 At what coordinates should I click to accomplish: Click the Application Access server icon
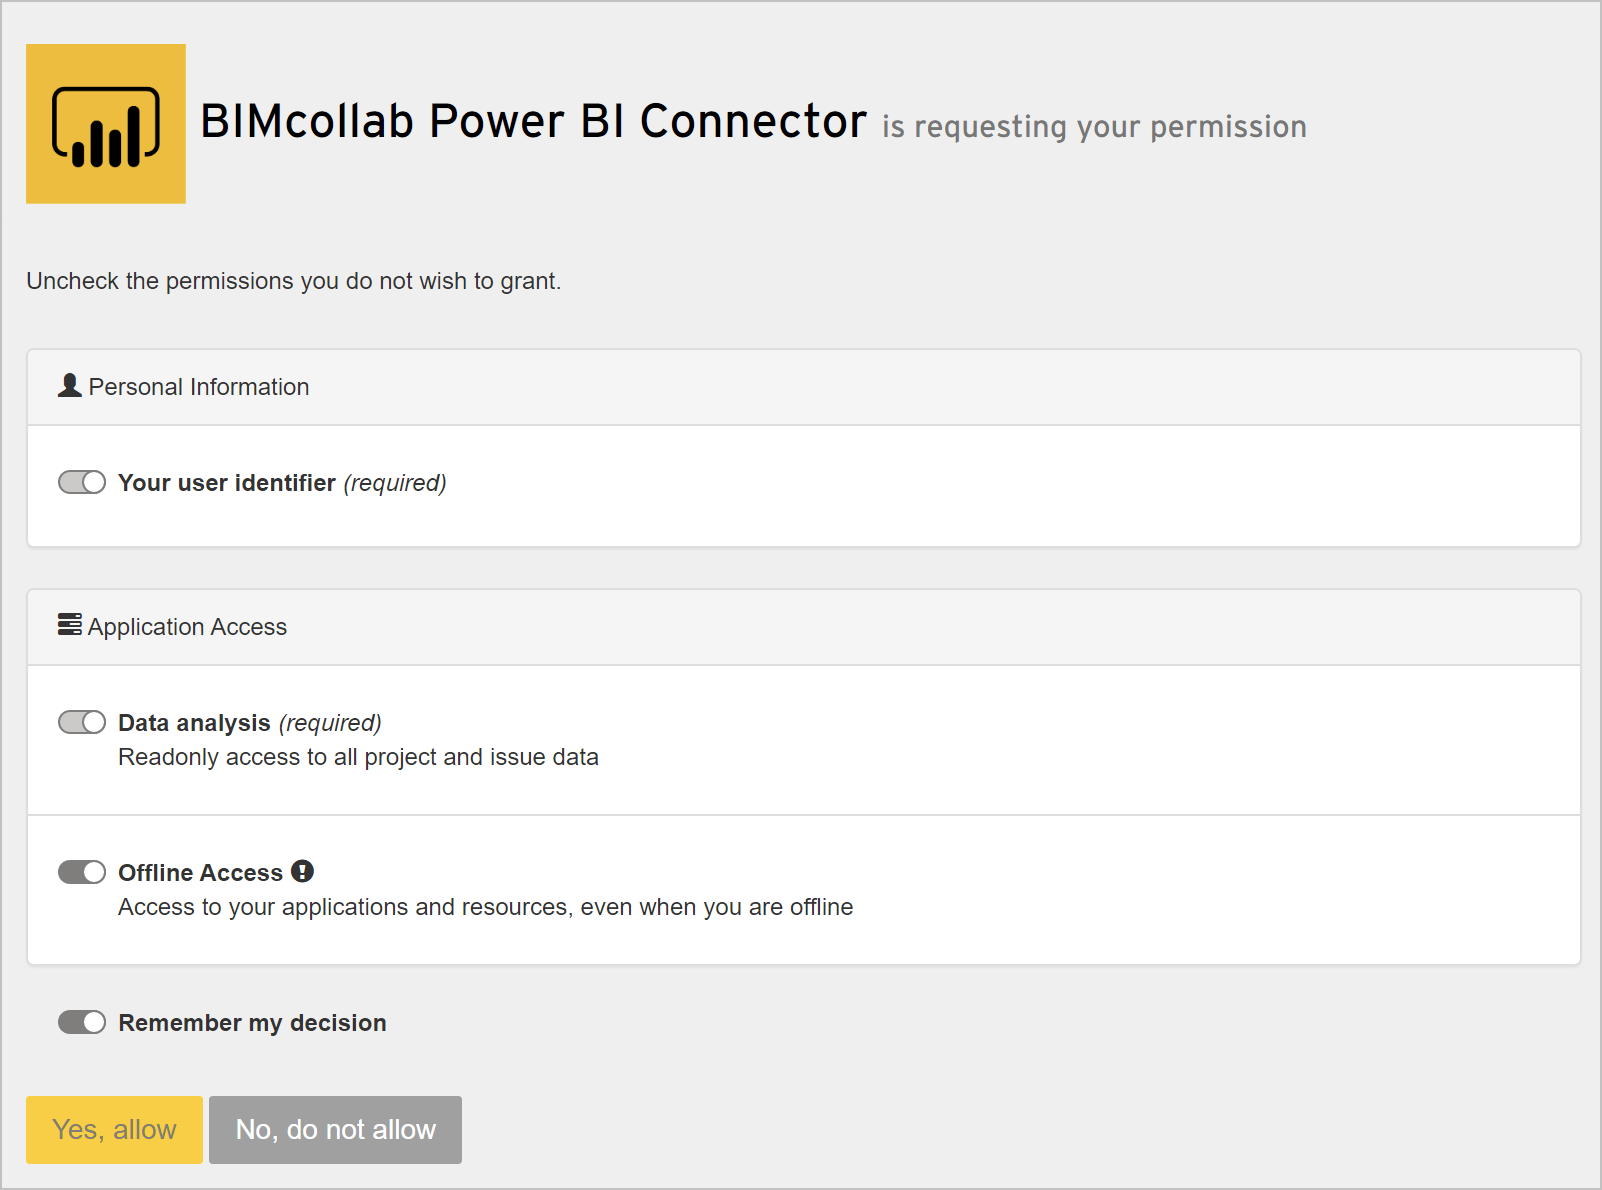(70, 625)
